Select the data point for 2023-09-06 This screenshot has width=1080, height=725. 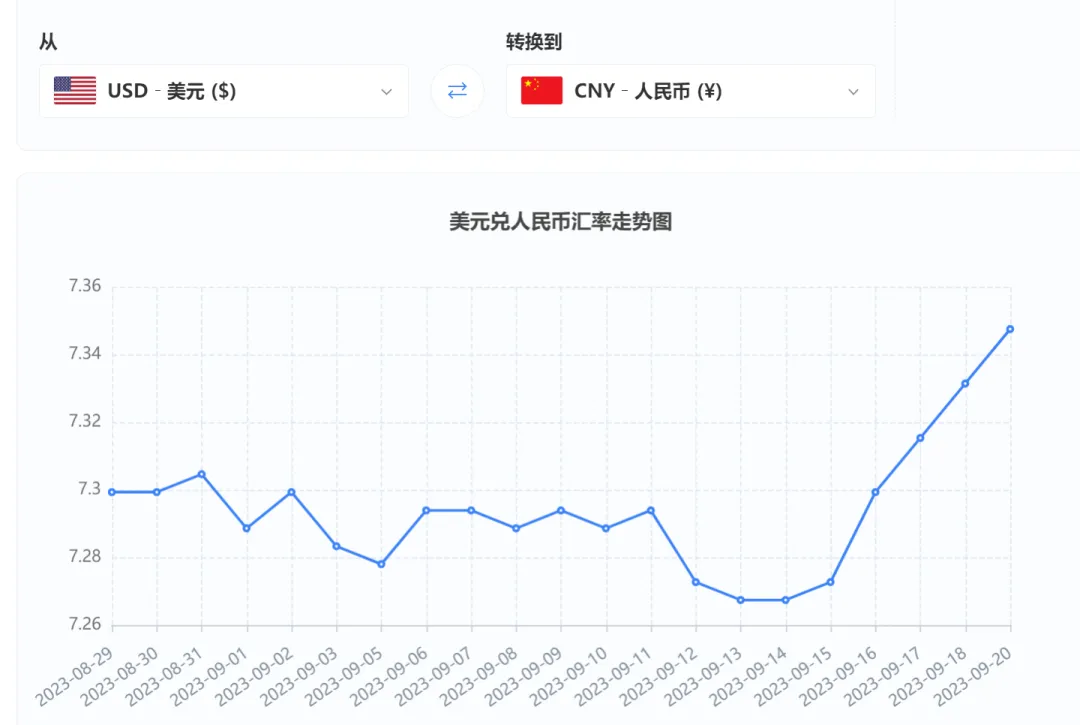(426, 511)
